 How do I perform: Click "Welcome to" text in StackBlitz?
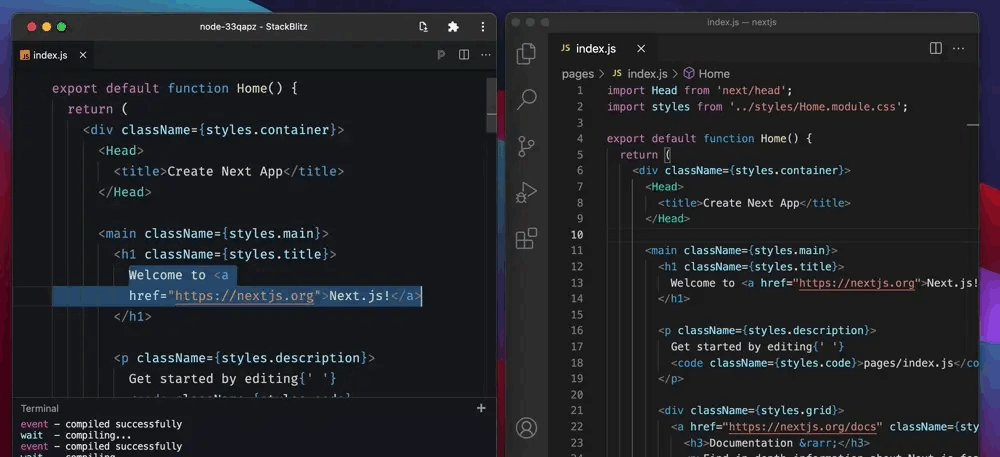(x=167, y=275)
